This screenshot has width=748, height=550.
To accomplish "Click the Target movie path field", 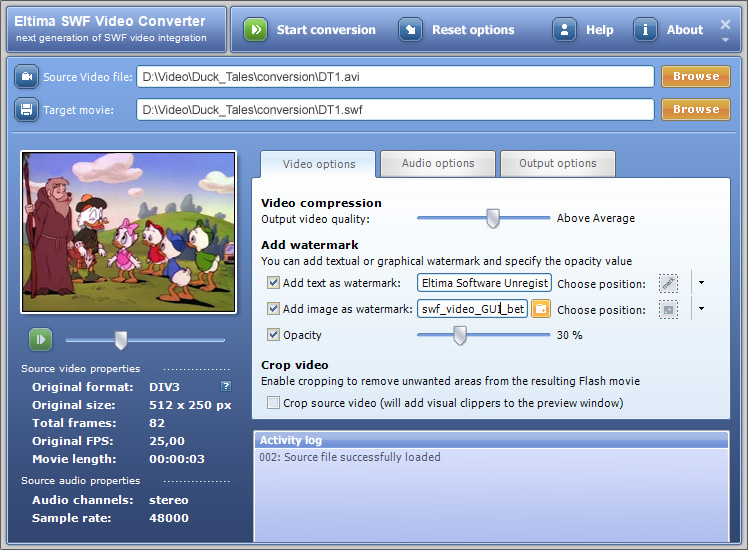I will point(395,110).
